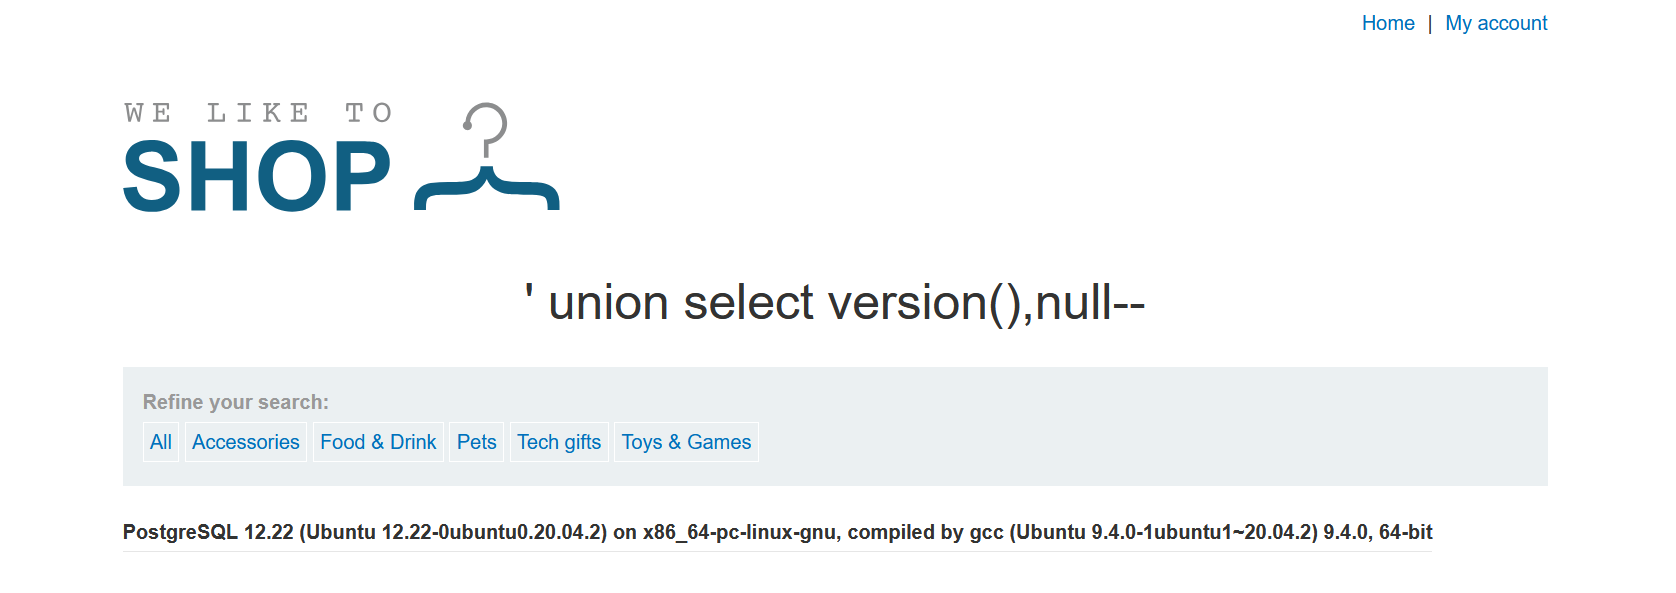Click "64-bit" at the result's end
The height and width of the screenshot is (593, 1676).
coord(1405,532)
